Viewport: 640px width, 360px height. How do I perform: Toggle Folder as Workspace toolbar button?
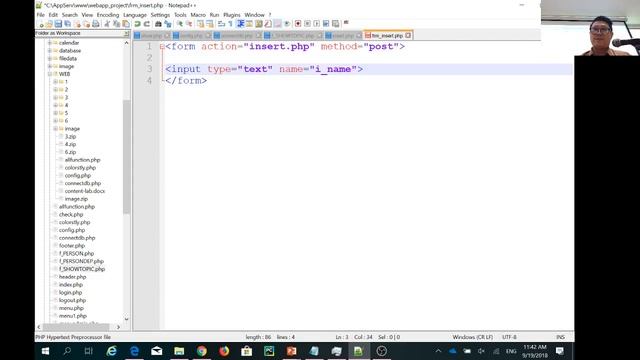pos(278,24)
